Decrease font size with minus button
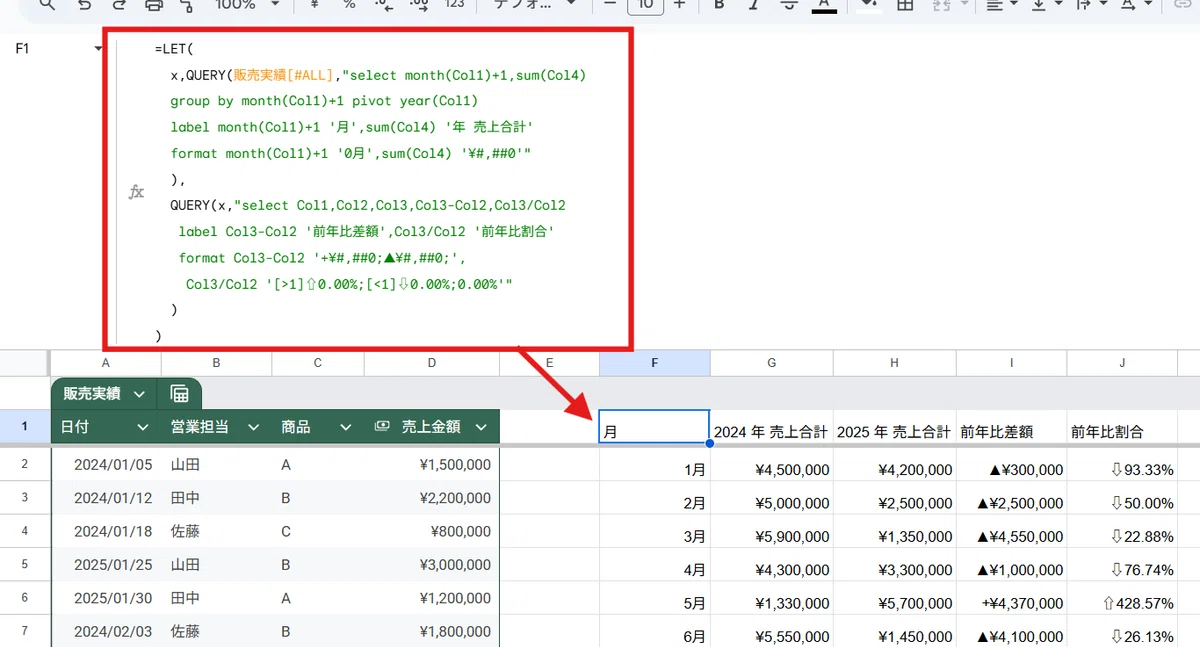The image size is (1200, 647). coord(610,5)
